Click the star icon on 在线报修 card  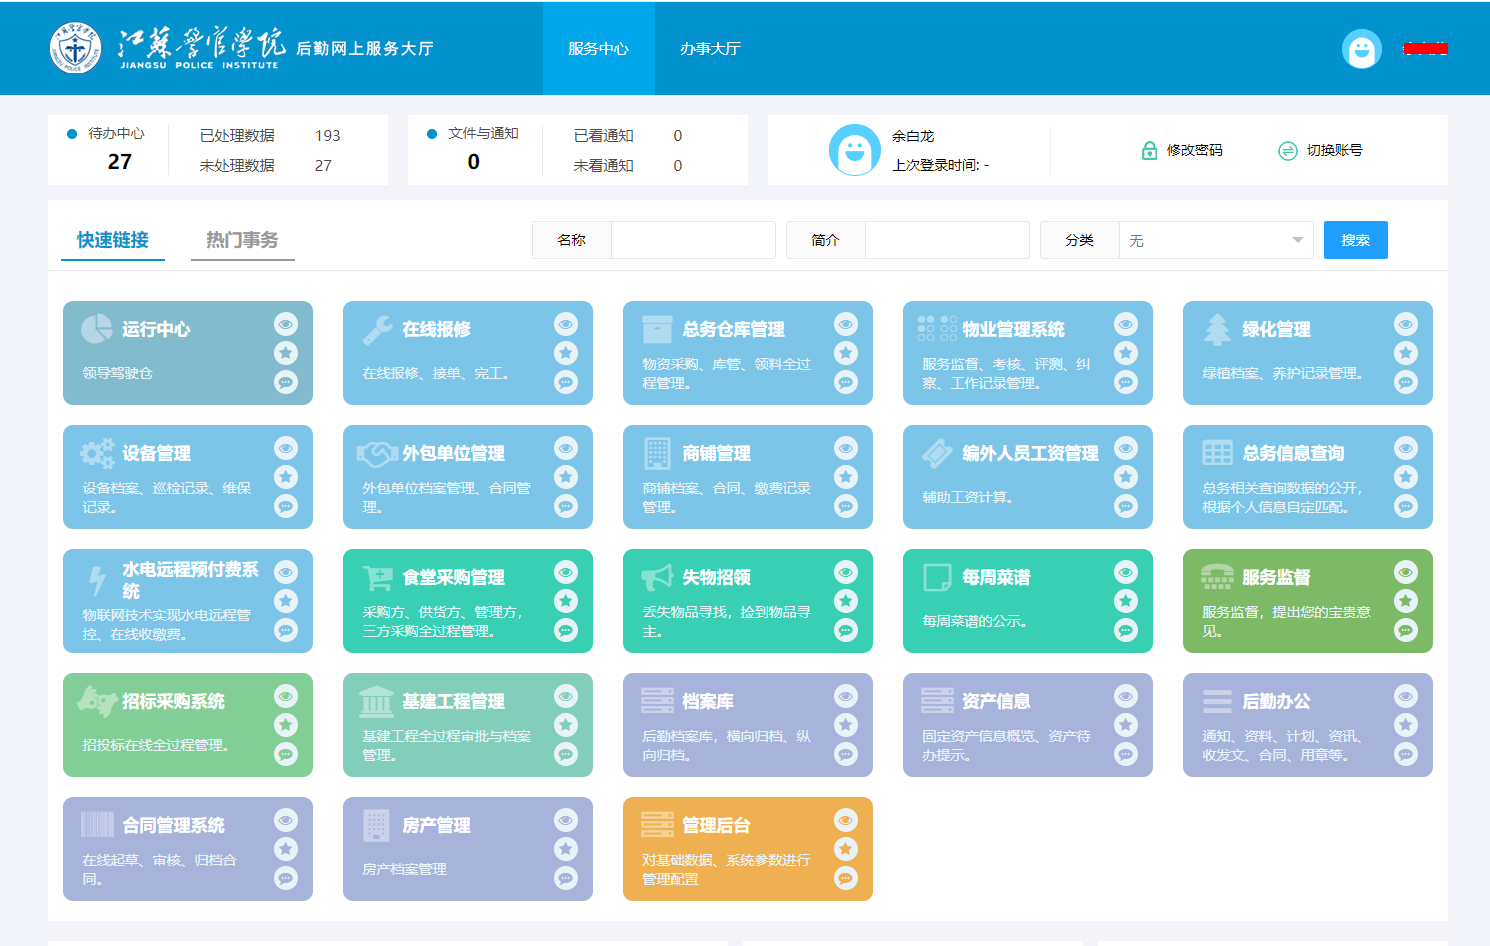click(x=566, y=353)
